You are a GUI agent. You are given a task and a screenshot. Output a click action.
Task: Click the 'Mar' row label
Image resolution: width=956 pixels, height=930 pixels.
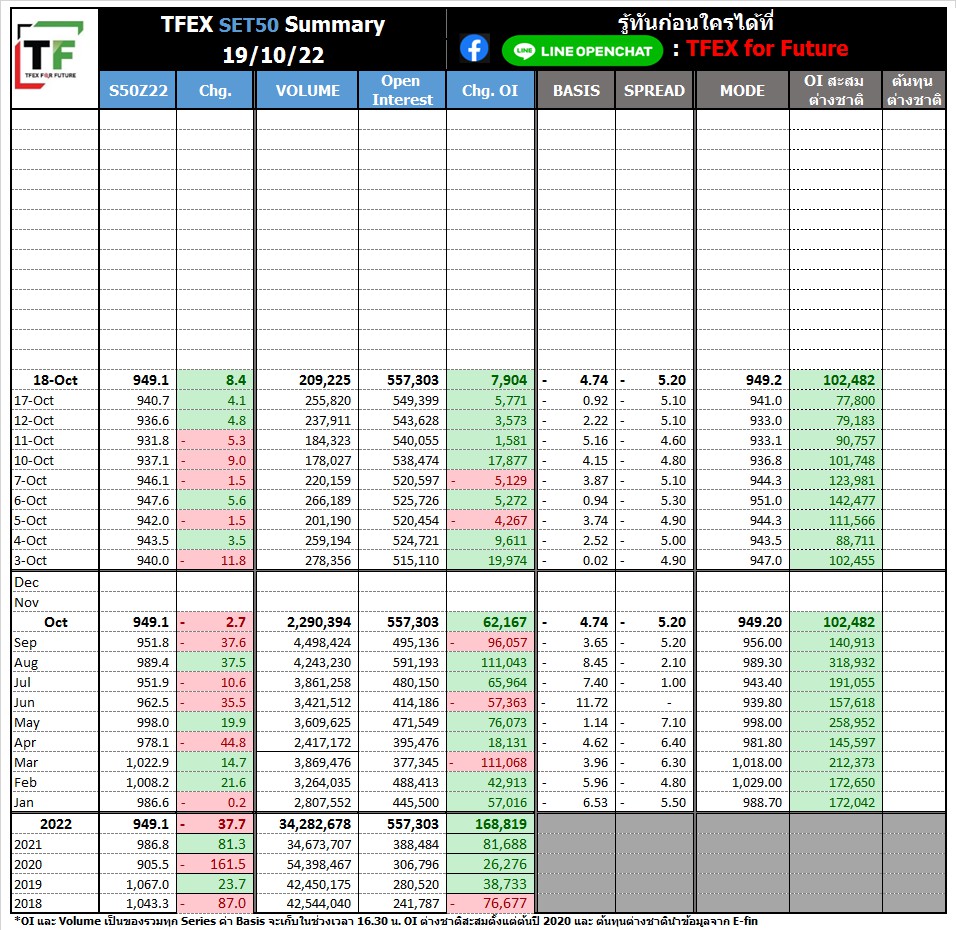tap(26, 763)
